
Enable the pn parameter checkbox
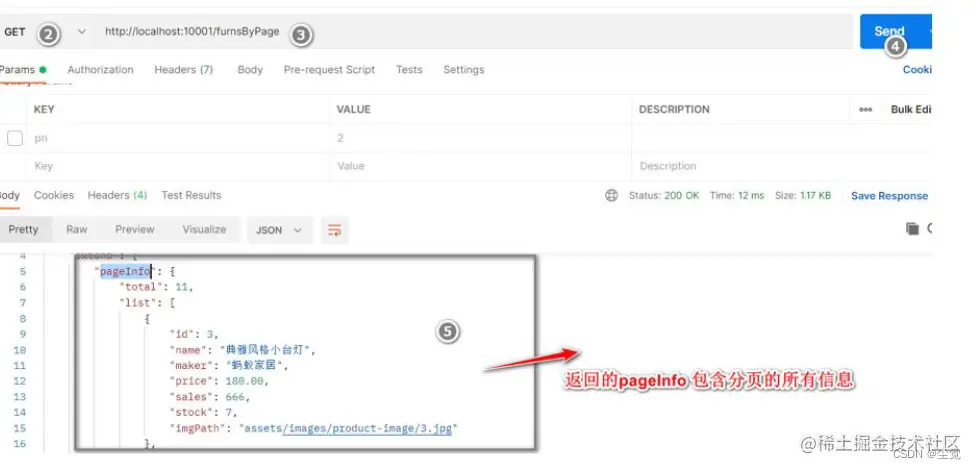[15, 138]
